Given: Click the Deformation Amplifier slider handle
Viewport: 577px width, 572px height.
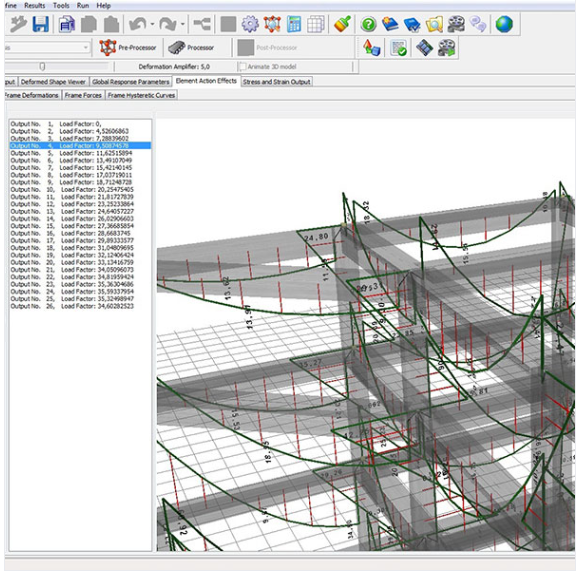Looking at the screenshot, I should (x=42, y=67).
